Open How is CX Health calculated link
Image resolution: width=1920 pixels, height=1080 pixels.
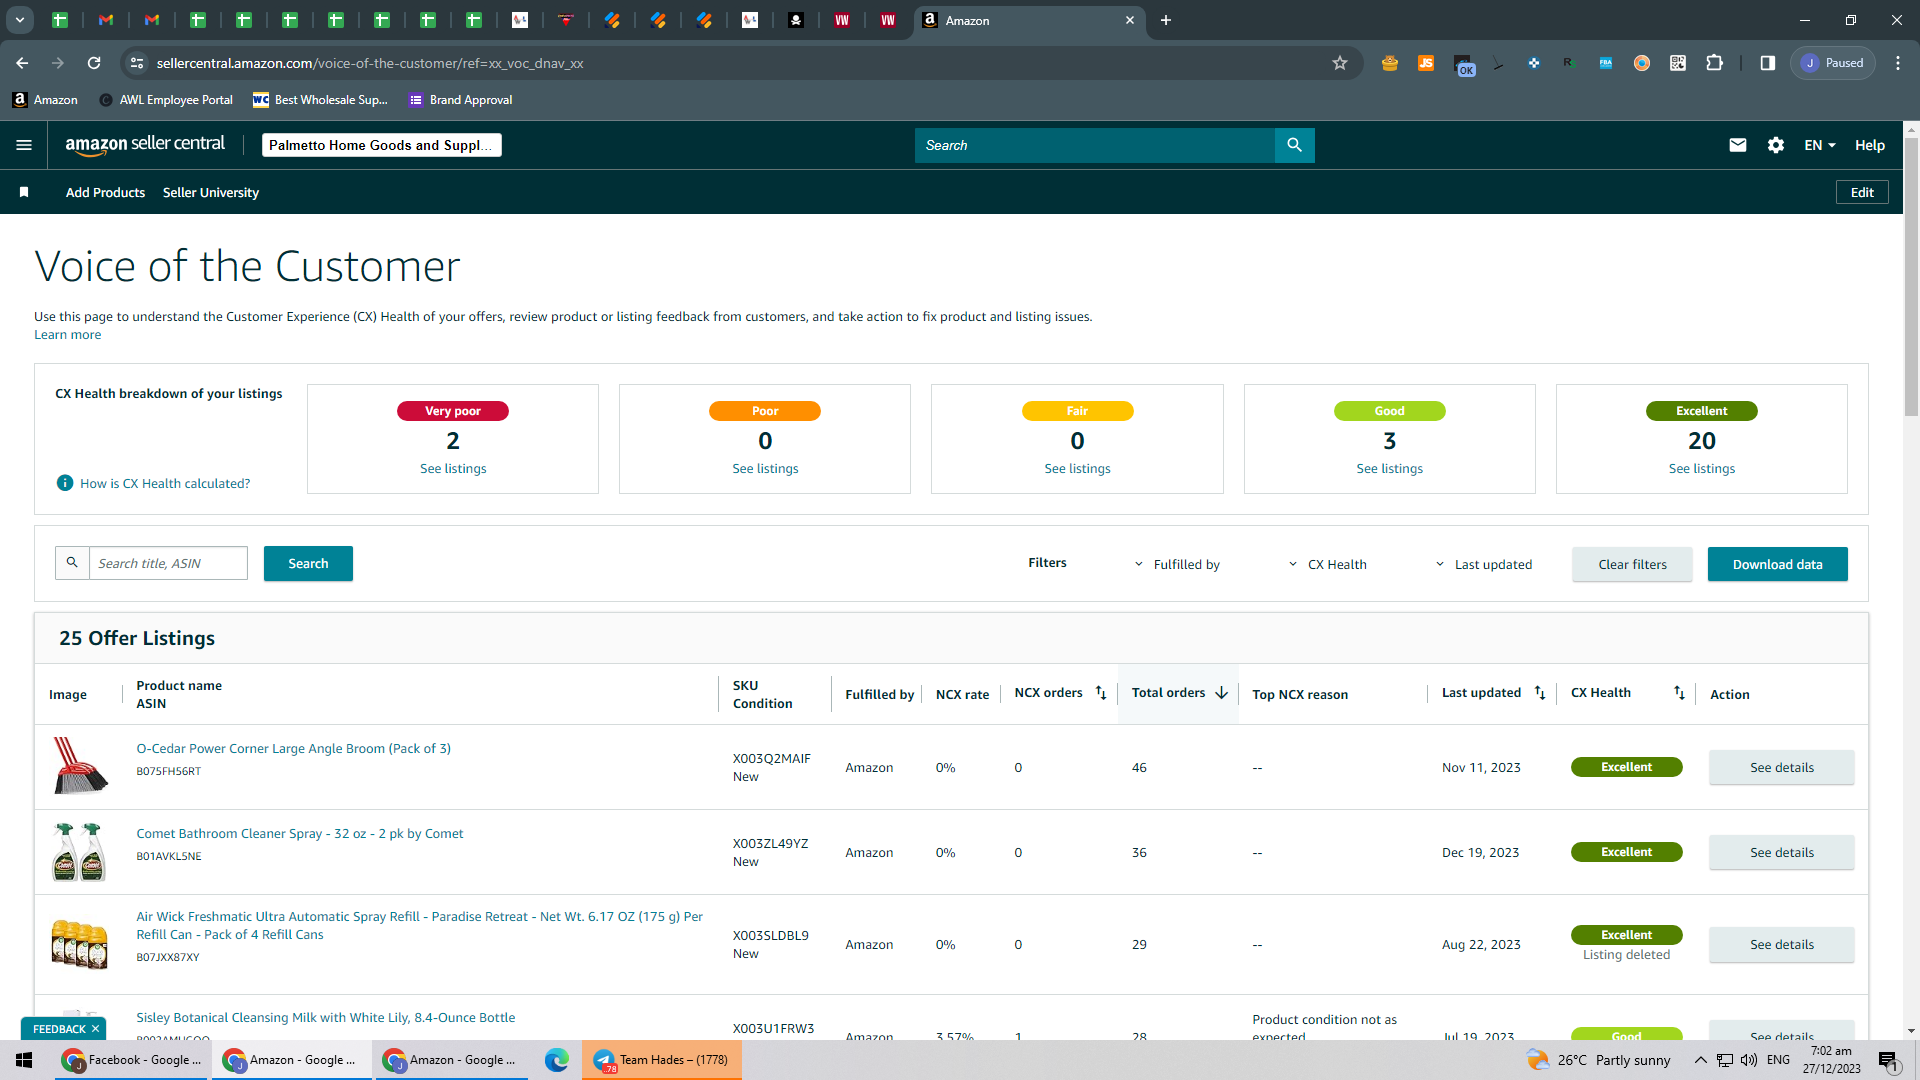(165, 483)
